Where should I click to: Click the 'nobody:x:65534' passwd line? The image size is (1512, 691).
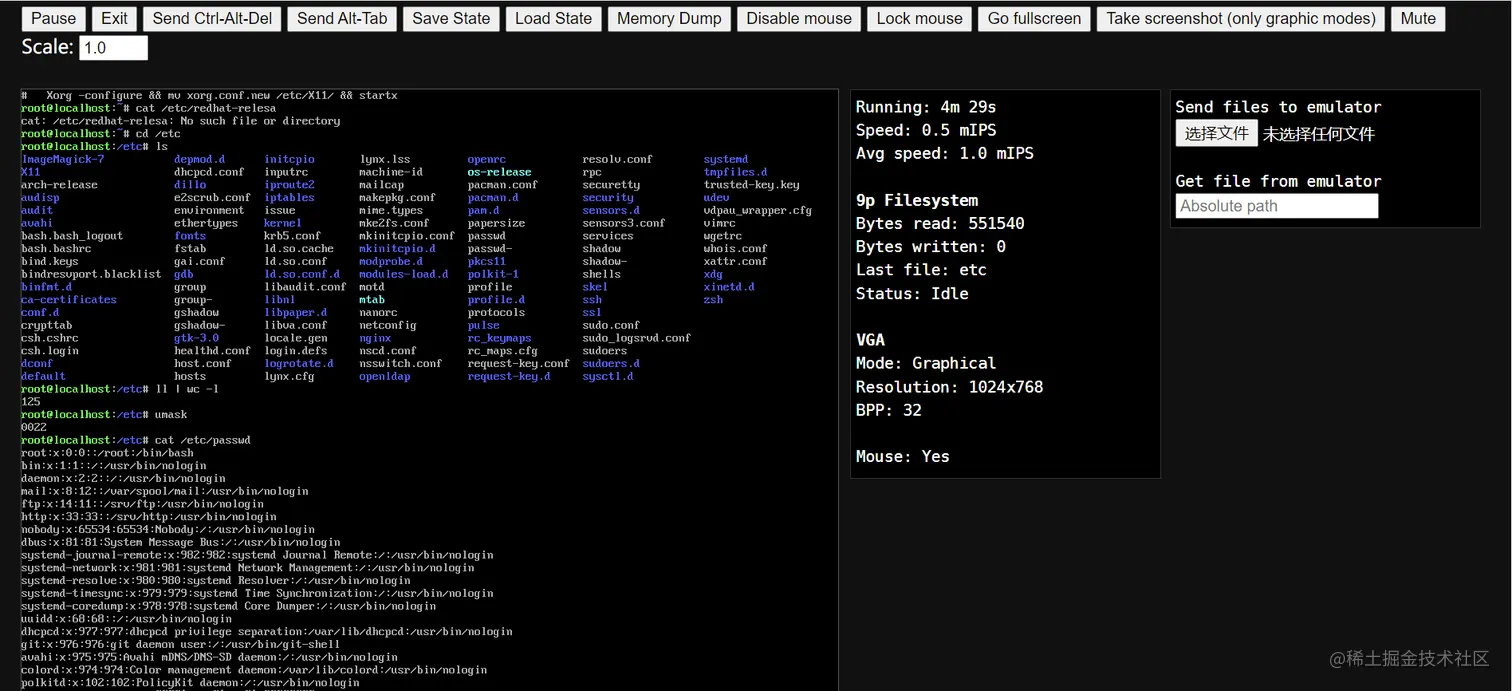167,530
